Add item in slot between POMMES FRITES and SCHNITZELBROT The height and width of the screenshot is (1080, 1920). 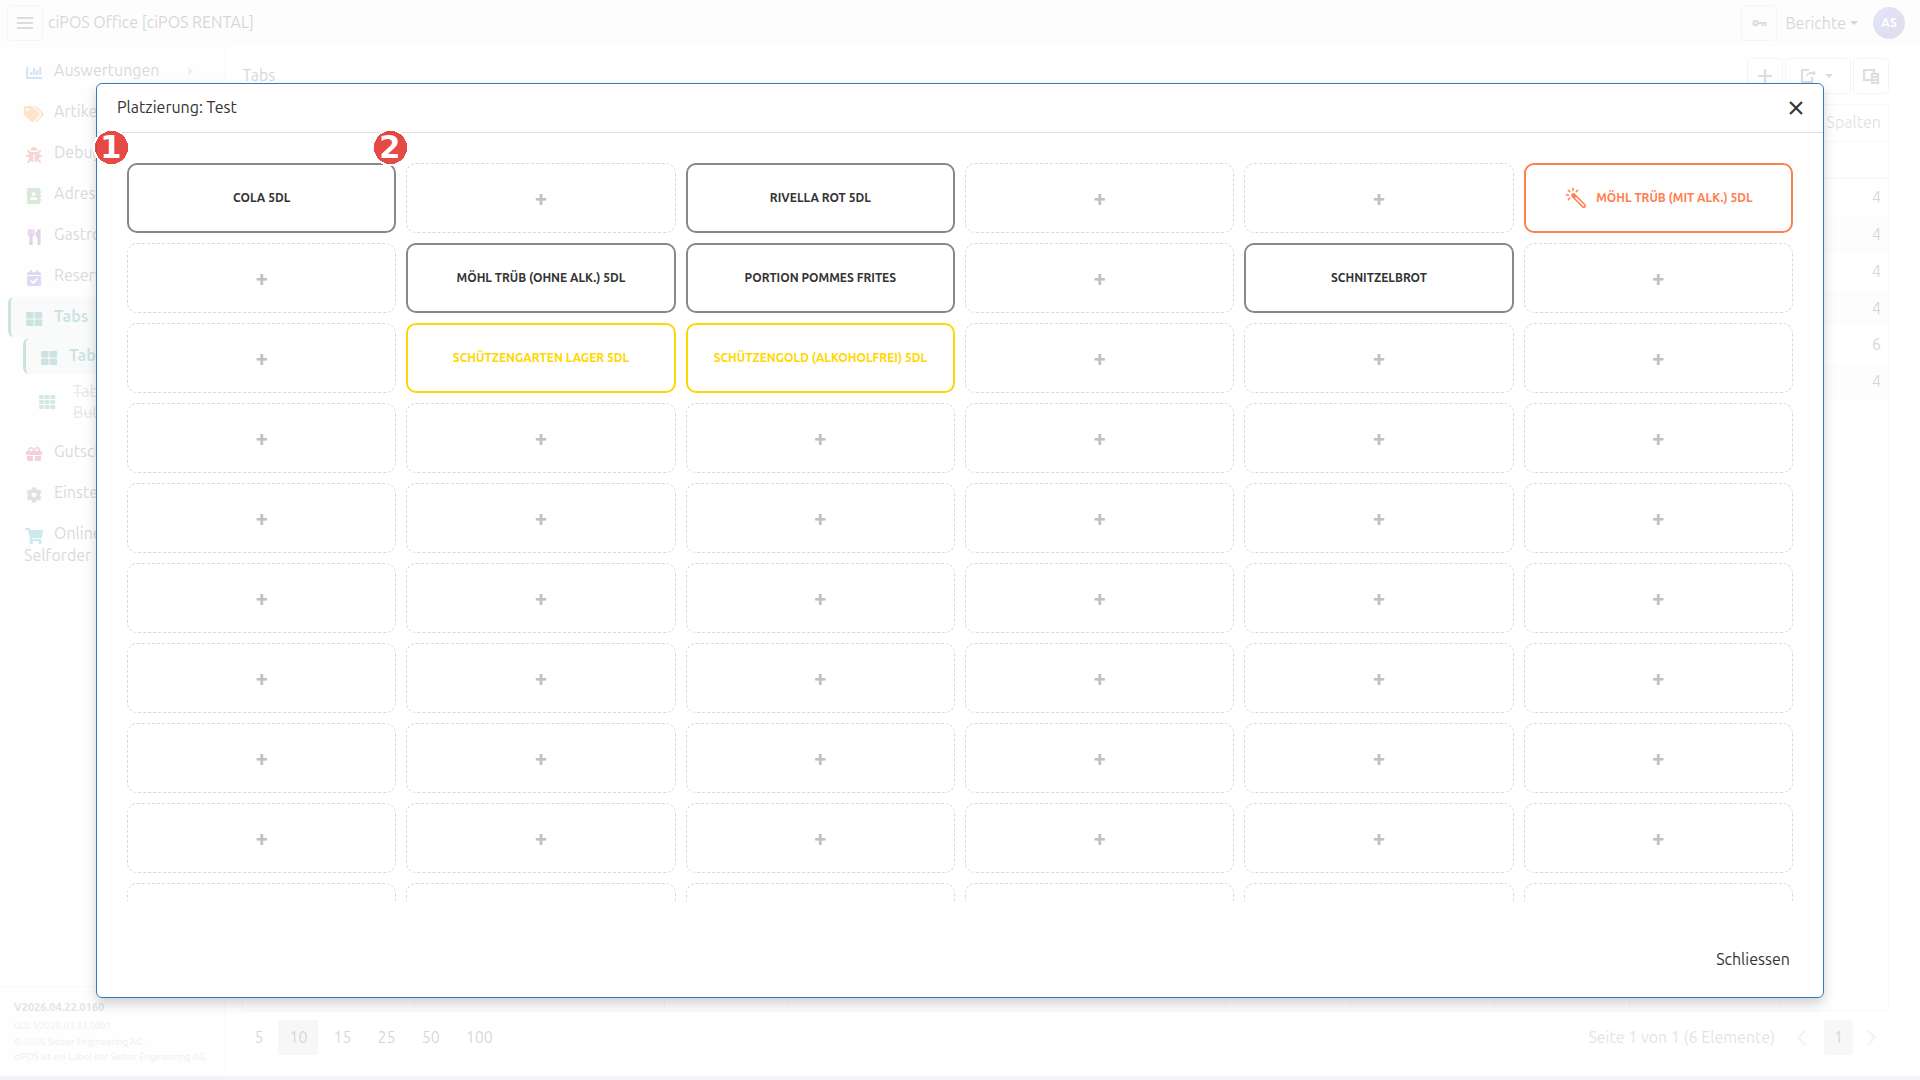pos(1099,278)
